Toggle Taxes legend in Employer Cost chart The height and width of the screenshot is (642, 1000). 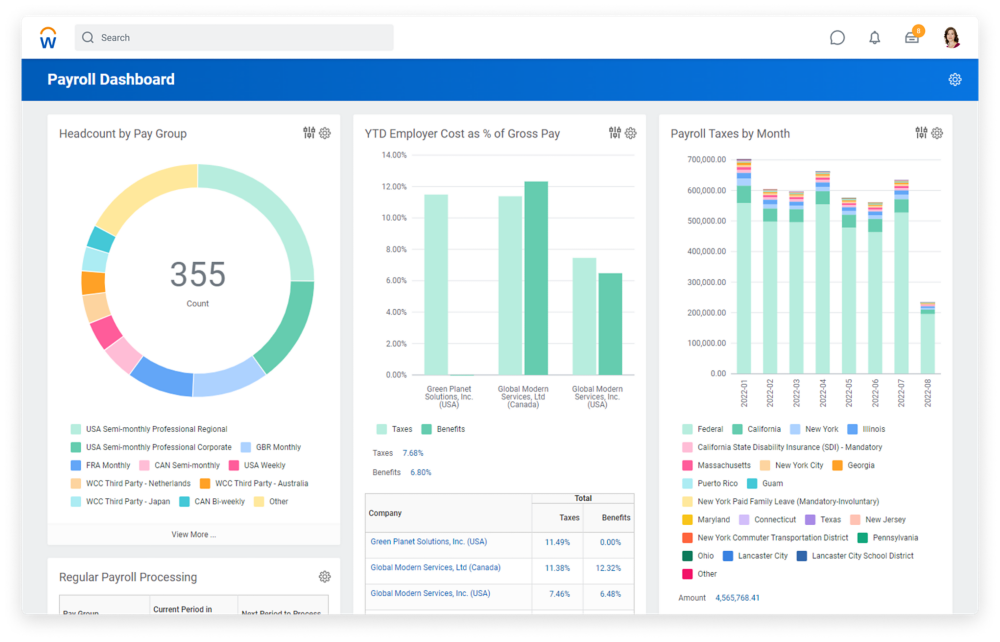[394, 429]
